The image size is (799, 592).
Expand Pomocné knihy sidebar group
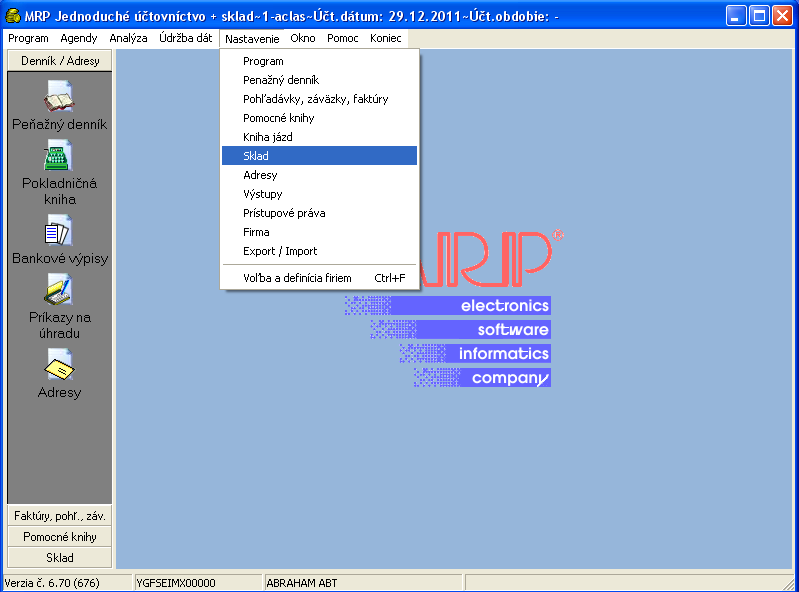tap(60, 537)
